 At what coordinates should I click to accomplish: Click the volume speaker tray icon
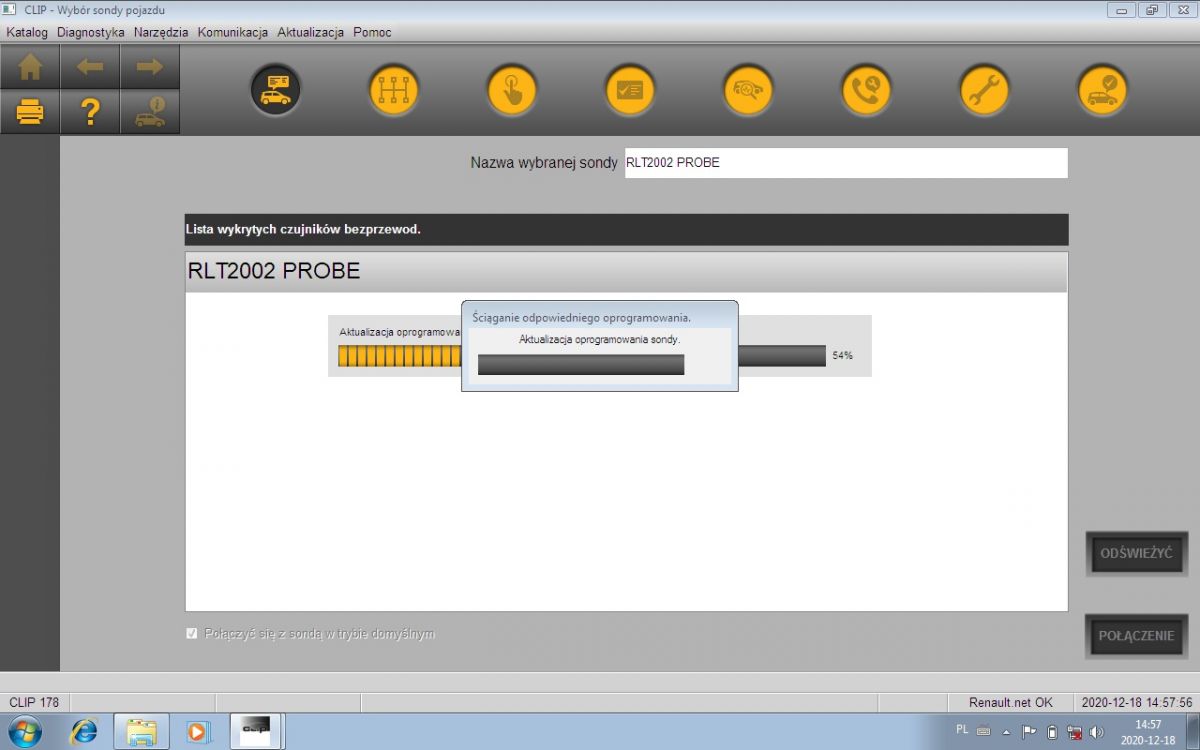(x=1097, y=731)
